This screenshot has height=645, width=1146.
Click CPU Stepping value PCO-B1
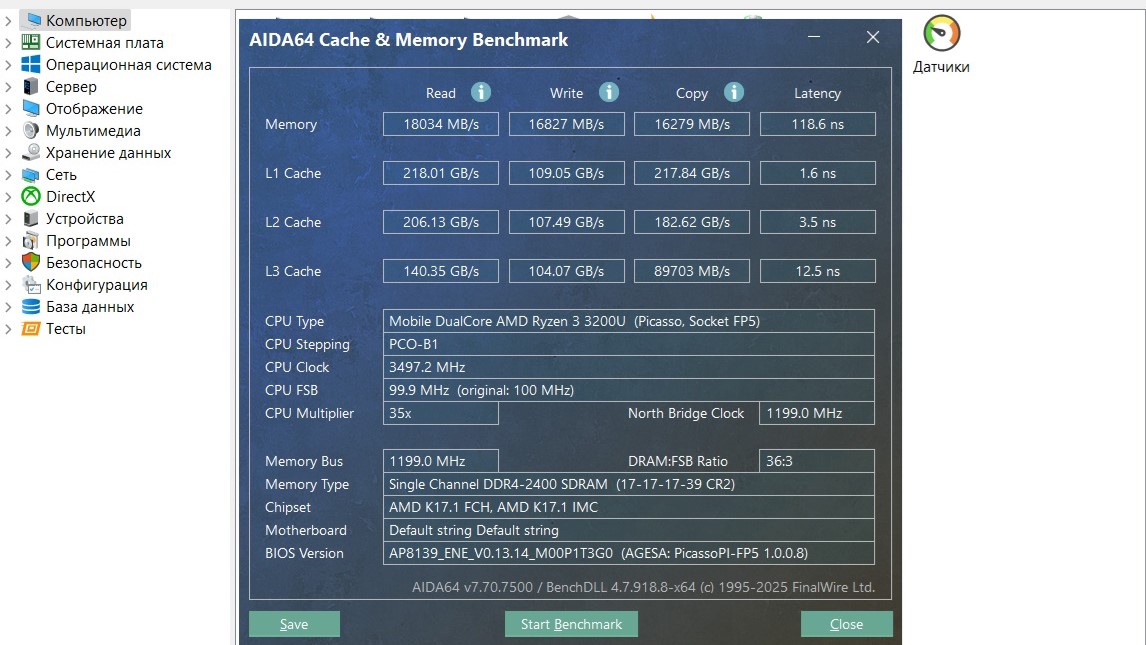coord(629,344)
